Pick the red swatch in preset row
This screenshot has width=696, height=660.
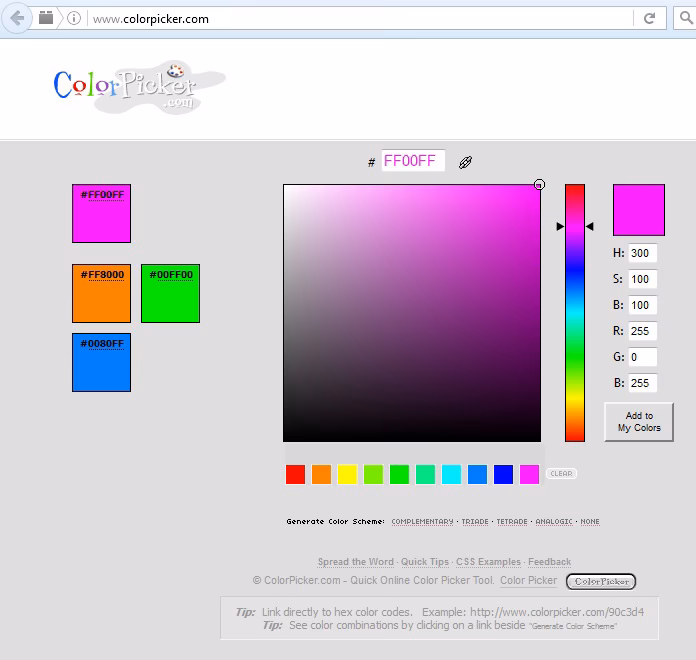[295, 474]
